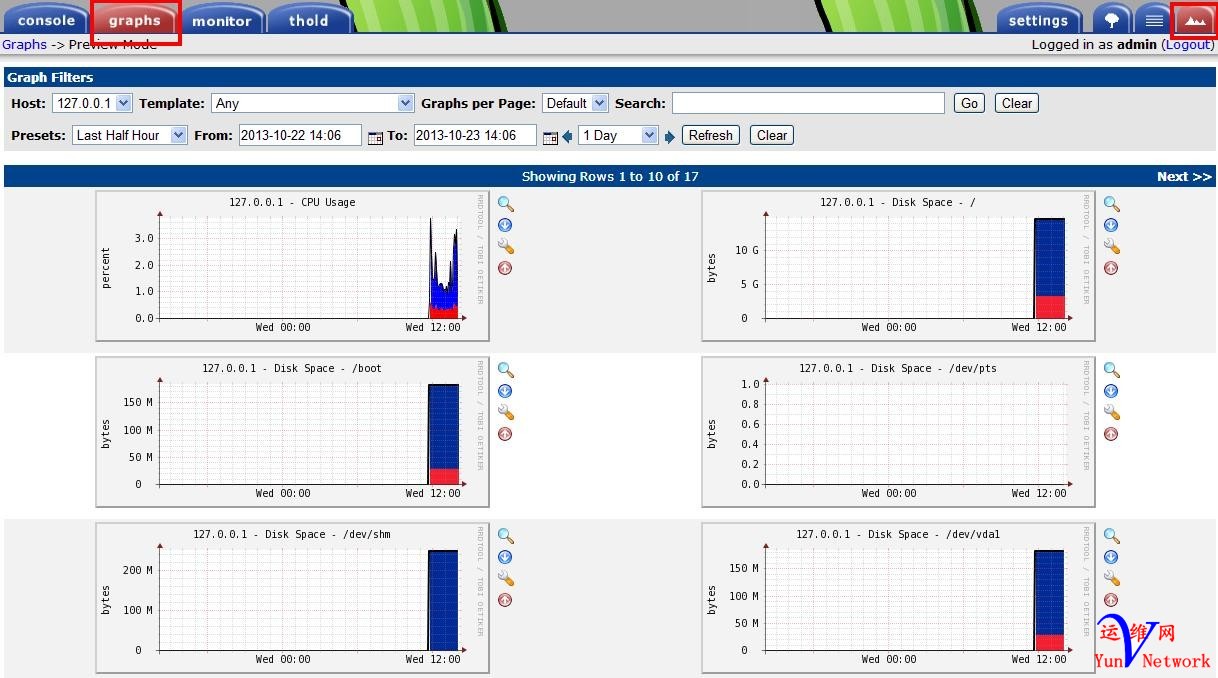Download CSV for Disk Space - /boot graph

pos(505,391)
